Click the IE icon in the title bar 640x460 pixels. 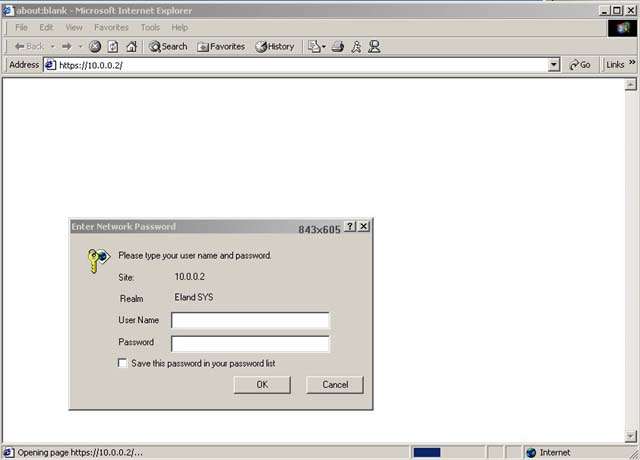click(x=7, y=10)
